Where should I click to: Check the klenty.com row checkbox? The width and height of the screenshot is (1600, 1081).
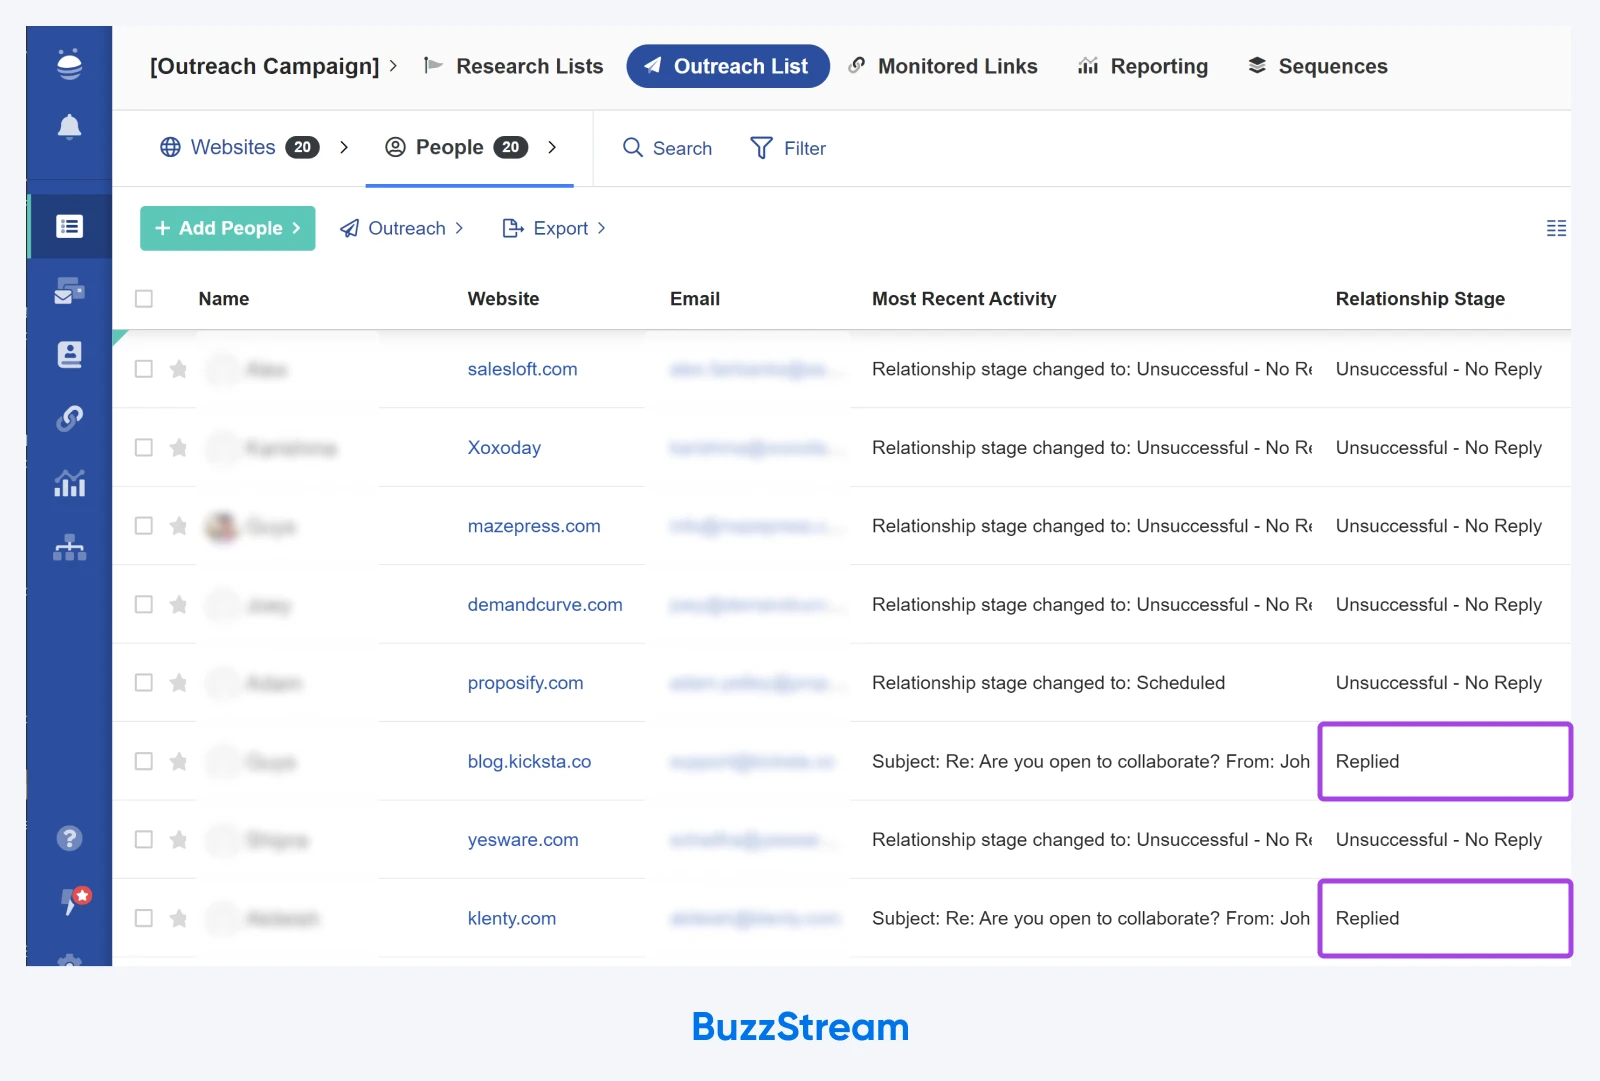coord(144,918)
